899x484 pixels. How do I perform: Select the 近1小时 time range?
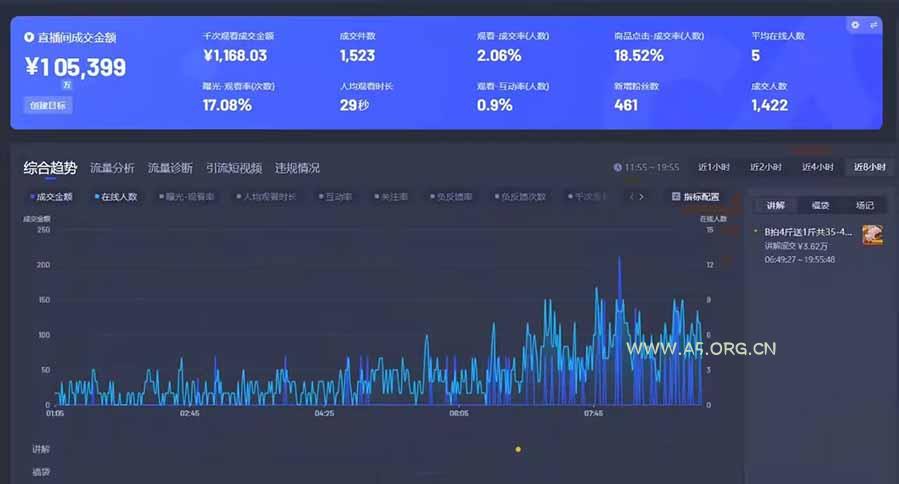pos(713,167)
